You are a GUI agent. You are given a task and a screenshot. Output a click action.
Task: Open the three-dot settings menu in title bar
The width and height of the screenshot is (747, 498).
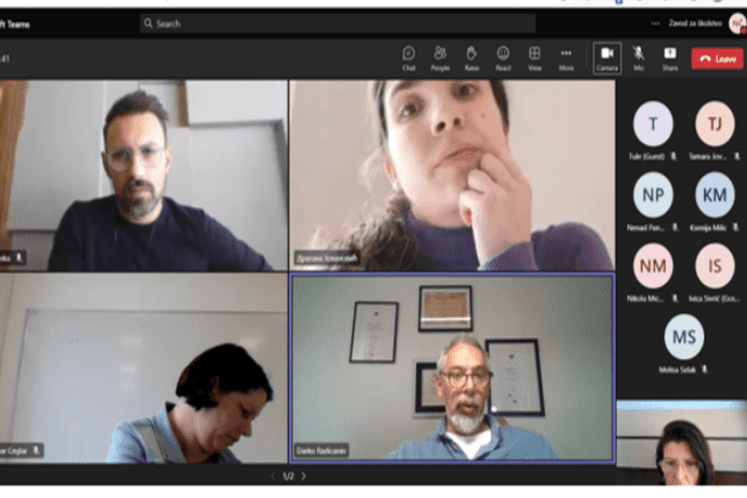[x=656, y=23]
